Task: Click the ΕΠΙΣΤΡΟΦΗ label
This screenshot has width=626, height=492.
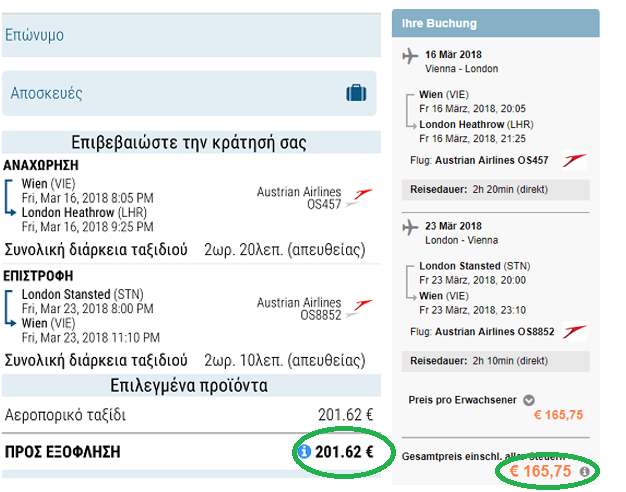Action: tap(38, 276)
